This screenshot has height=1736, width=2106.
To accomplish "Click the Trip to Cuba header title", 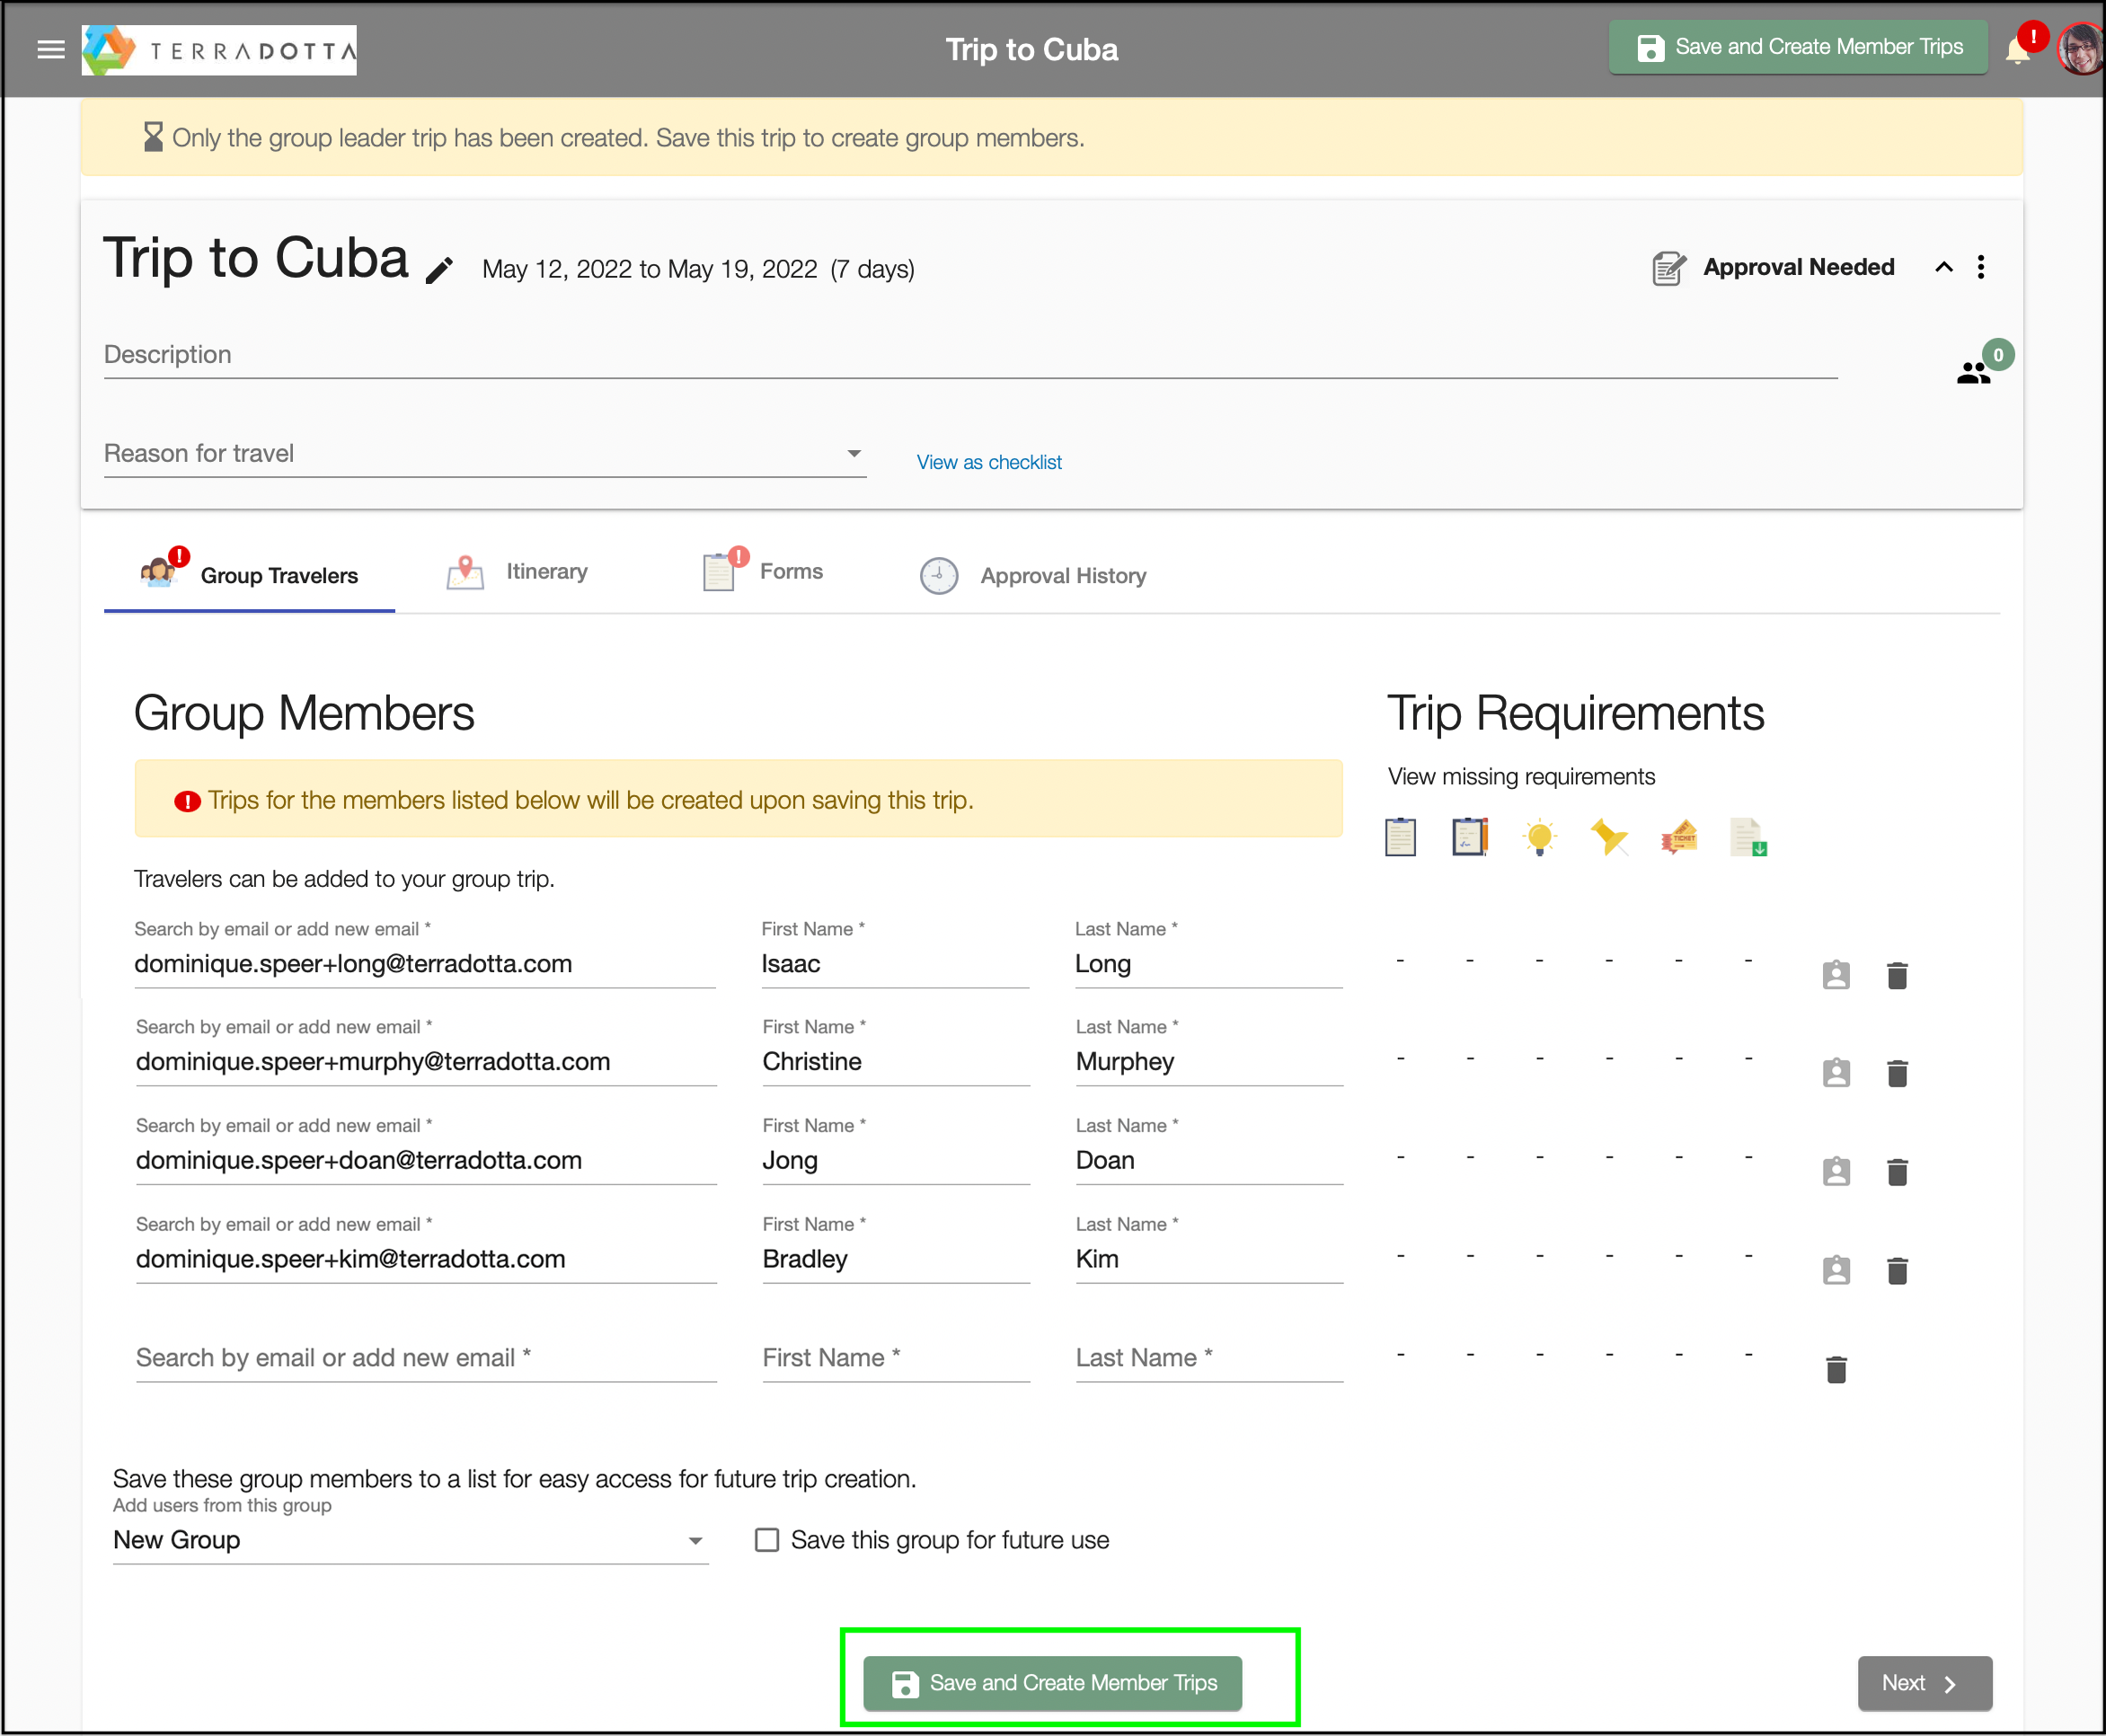I will point(1032,49).
